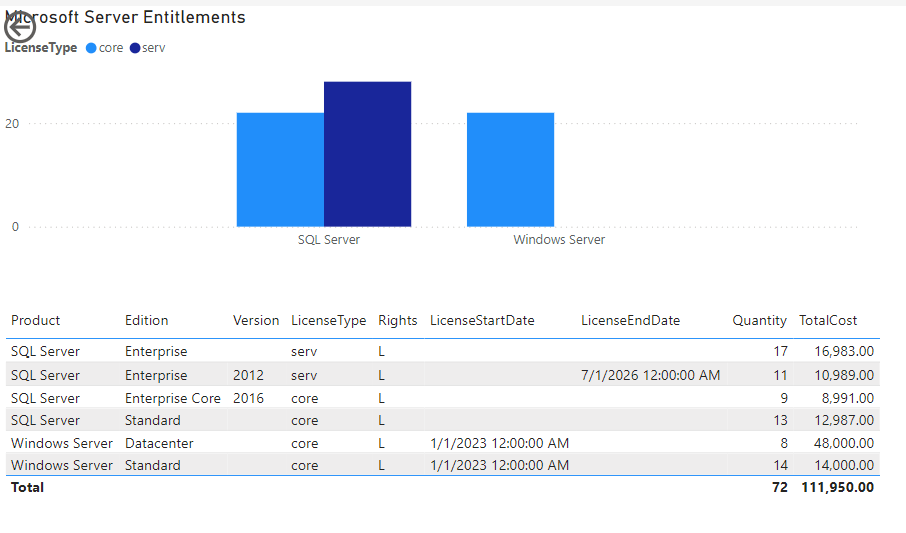The image size is (906, 533).
Task: Sort by LicenseStartDate column header
Action: tap(482, 321)
